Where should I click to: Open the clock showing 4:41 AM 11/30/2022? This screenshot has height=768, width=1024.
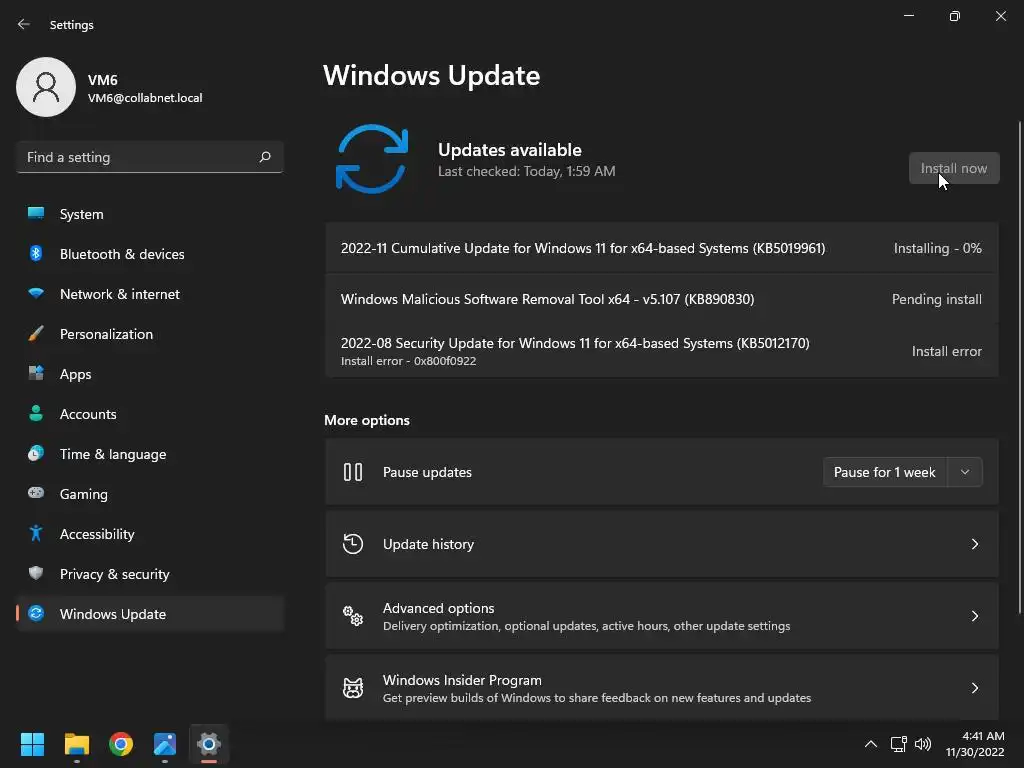tap(975, 744)
